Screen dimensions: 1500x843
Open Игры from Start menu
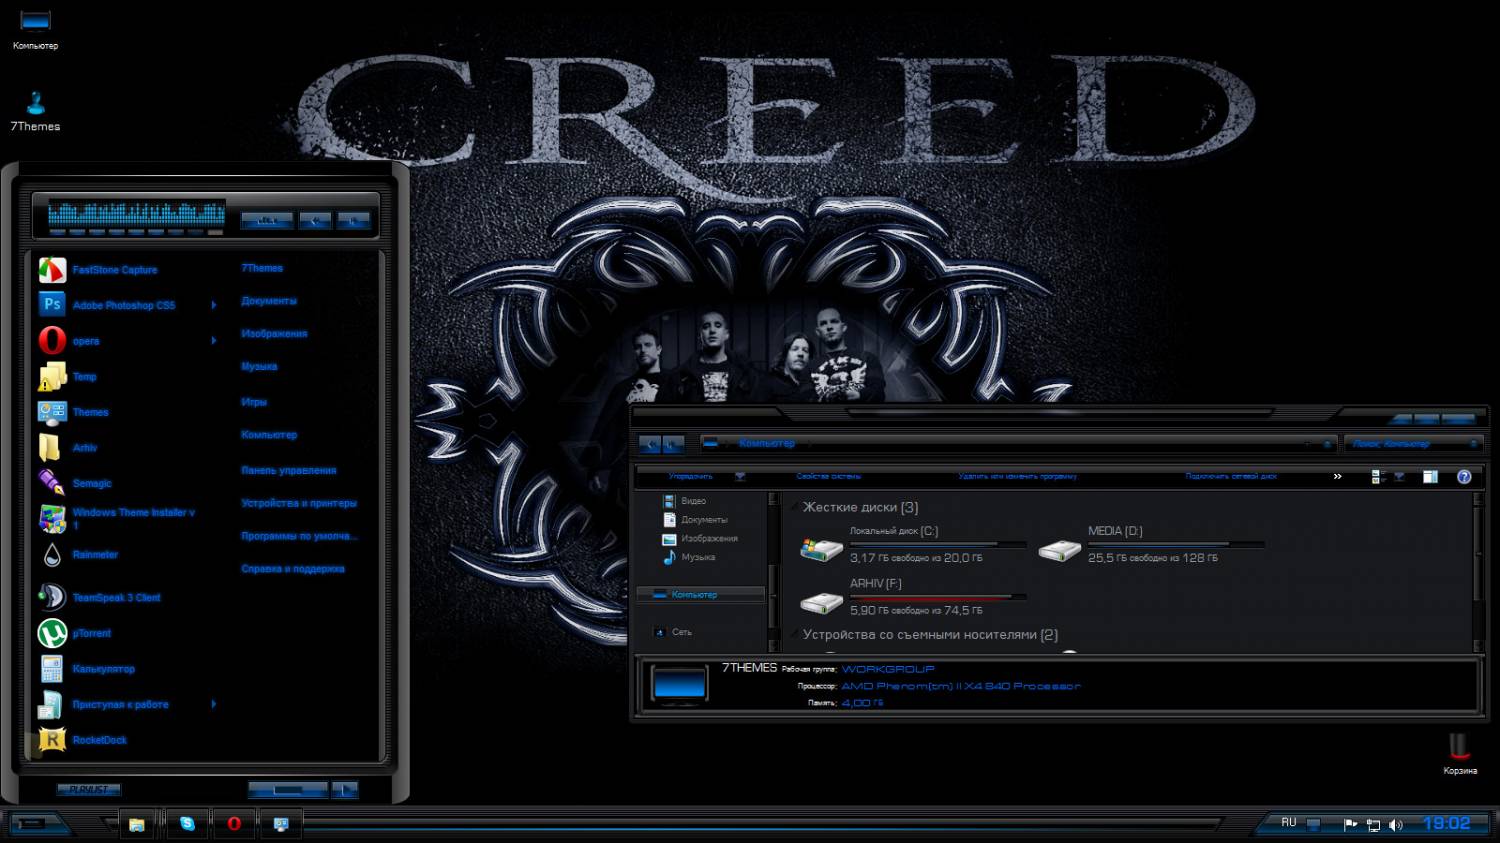point(254,402)
